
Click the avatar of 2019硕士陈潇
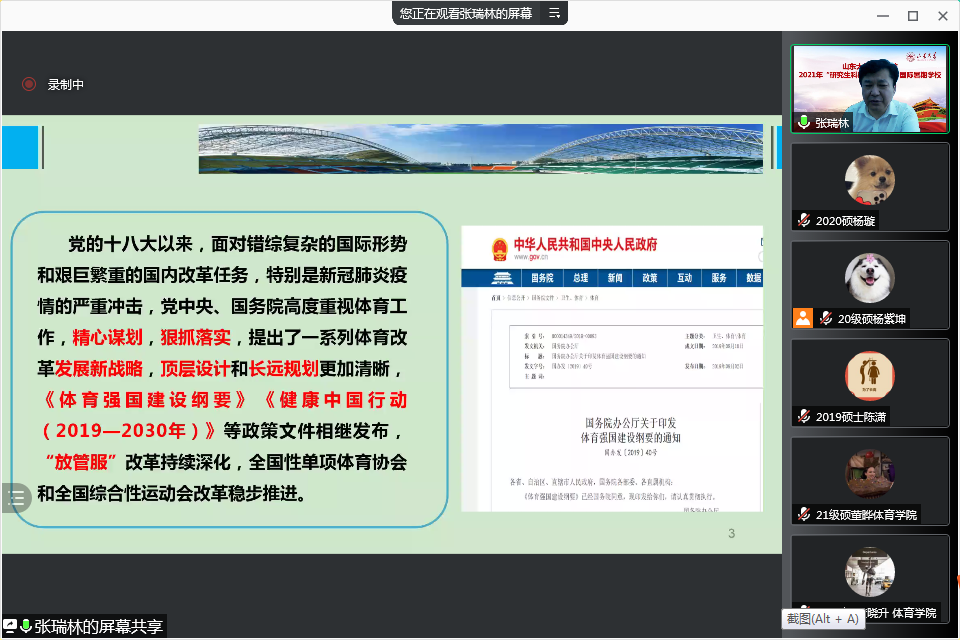pyautogui.click(x=869, y=375)
